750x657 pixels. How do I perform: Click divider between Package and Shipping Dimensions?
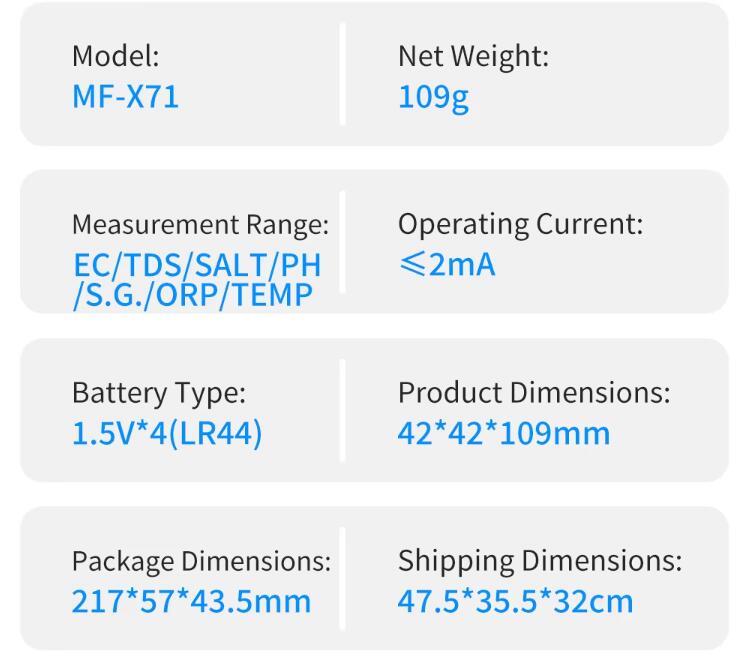pyautogui.click(x=342, y=580)
